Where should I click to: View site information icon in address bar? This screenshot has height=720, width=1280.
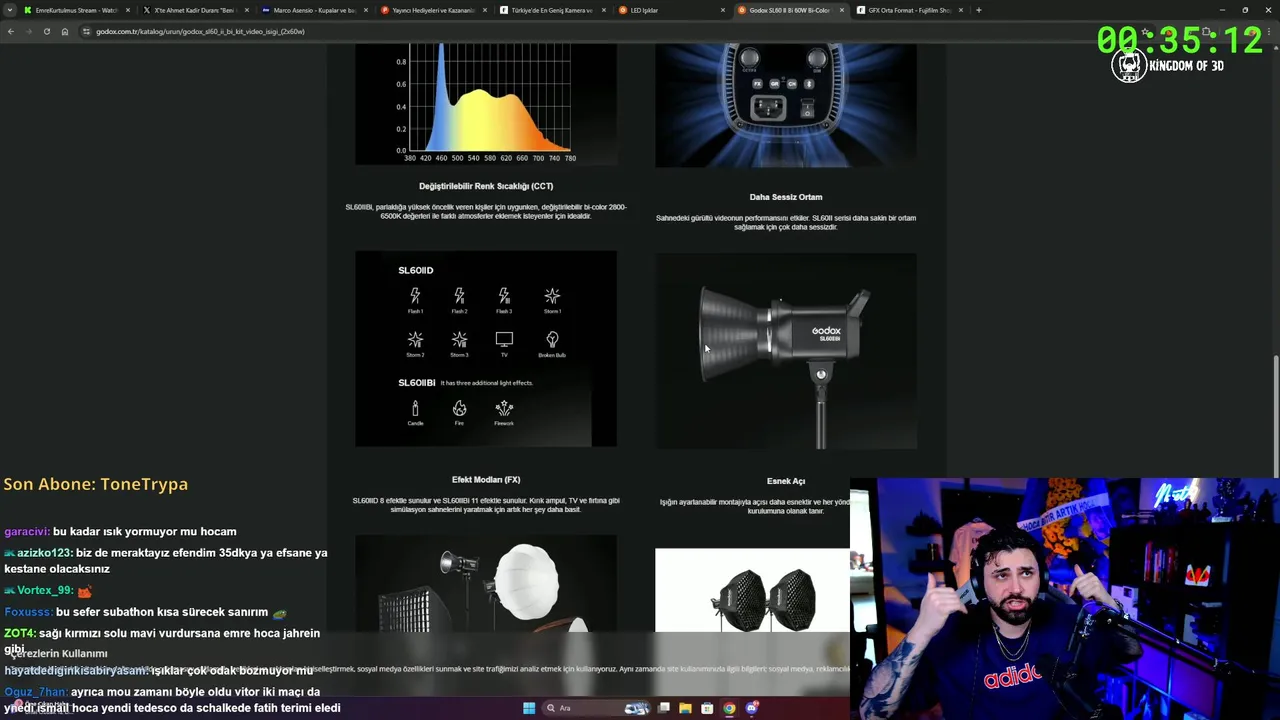(87, 31)
